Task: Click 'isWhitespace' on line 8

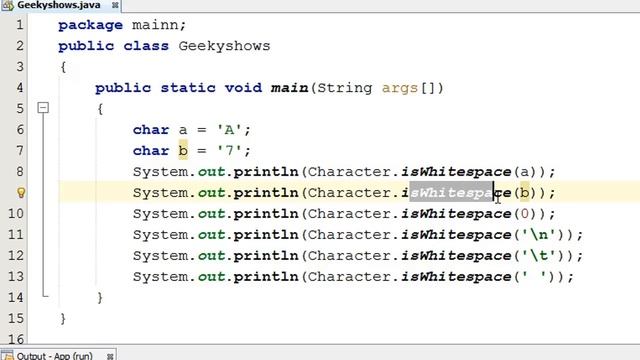Action: 456,172
